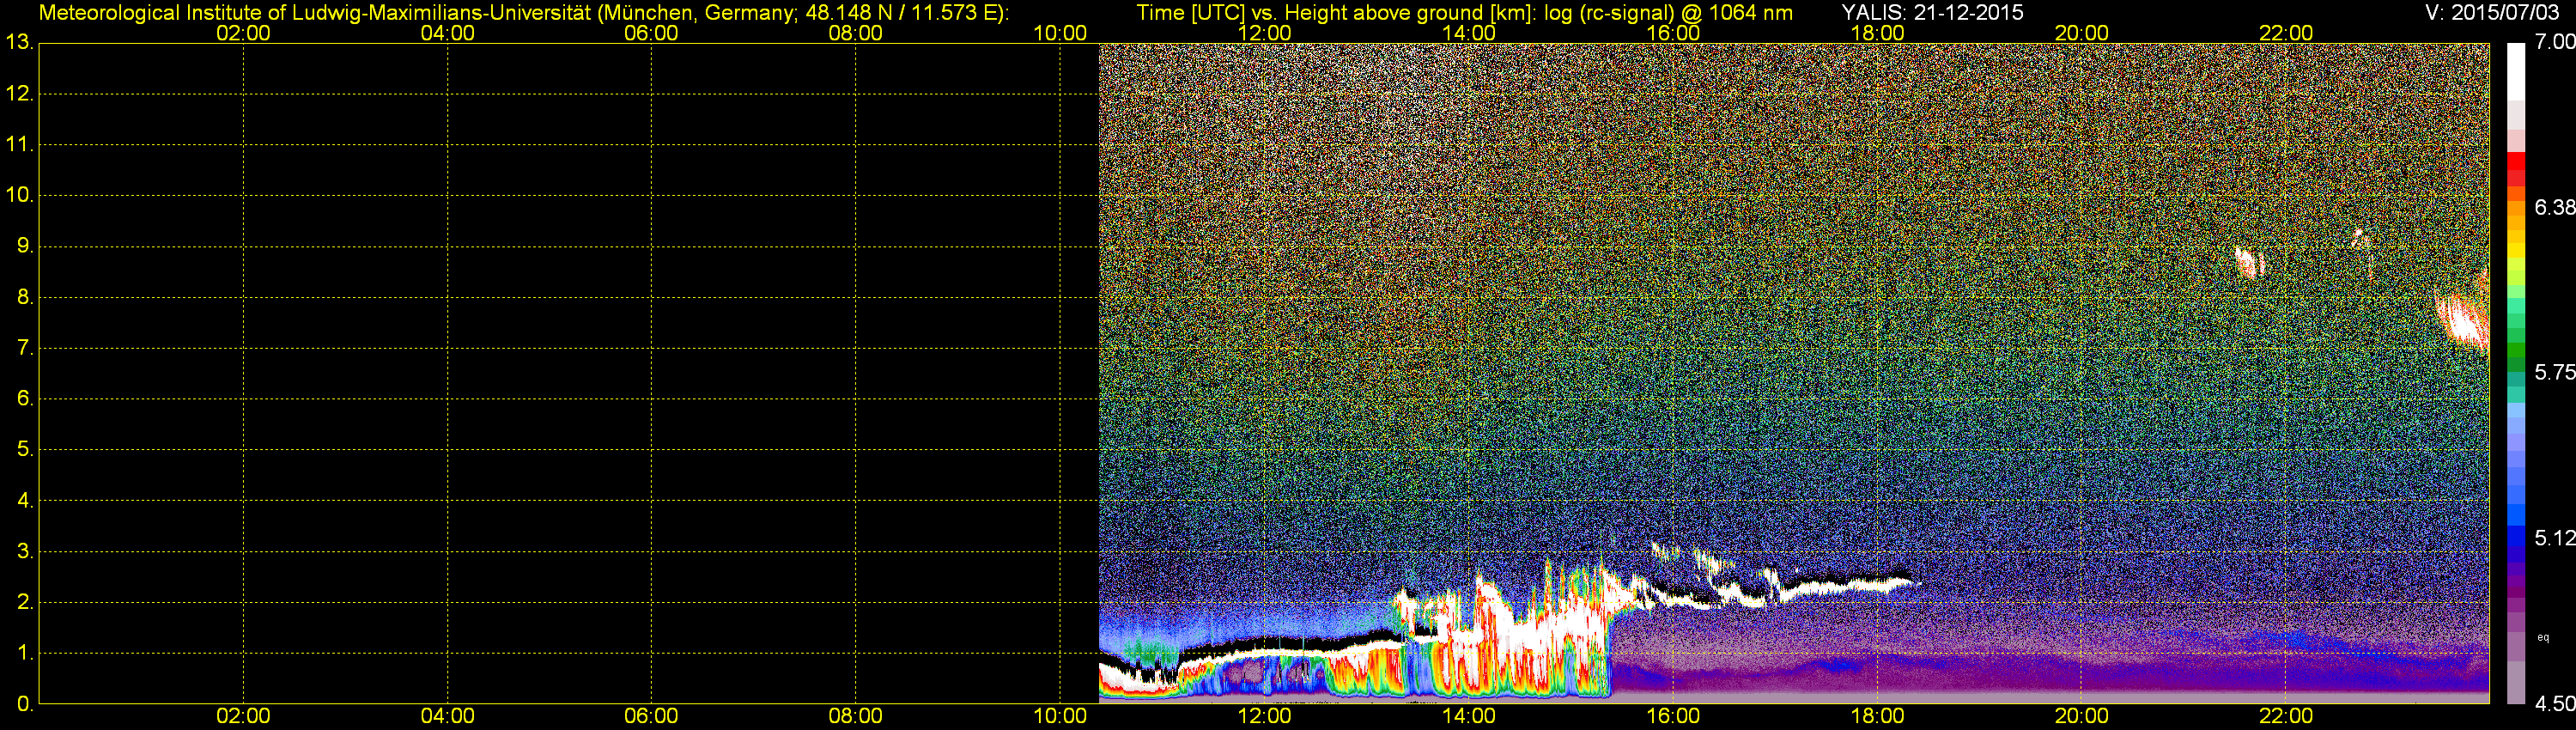This screenshot has width=2576, height=730.
Task: Click the 10 km height axis label
Action: pos(19,195)
